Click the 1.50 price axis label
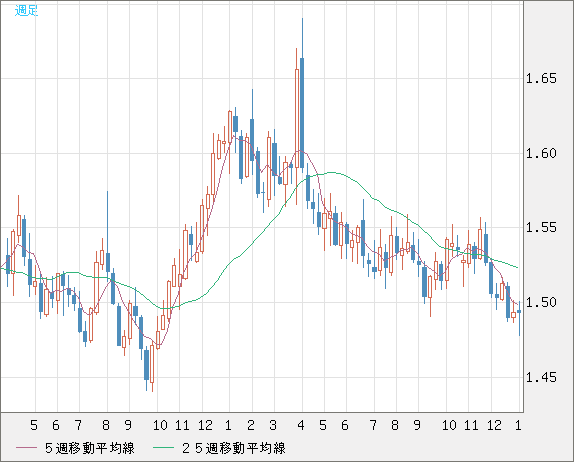 [541, 302]
